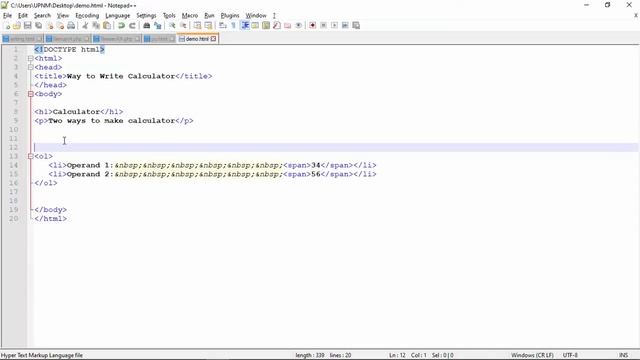Open the View menu
The height and width of the screenshot is (360, 640).
(62, 16)
